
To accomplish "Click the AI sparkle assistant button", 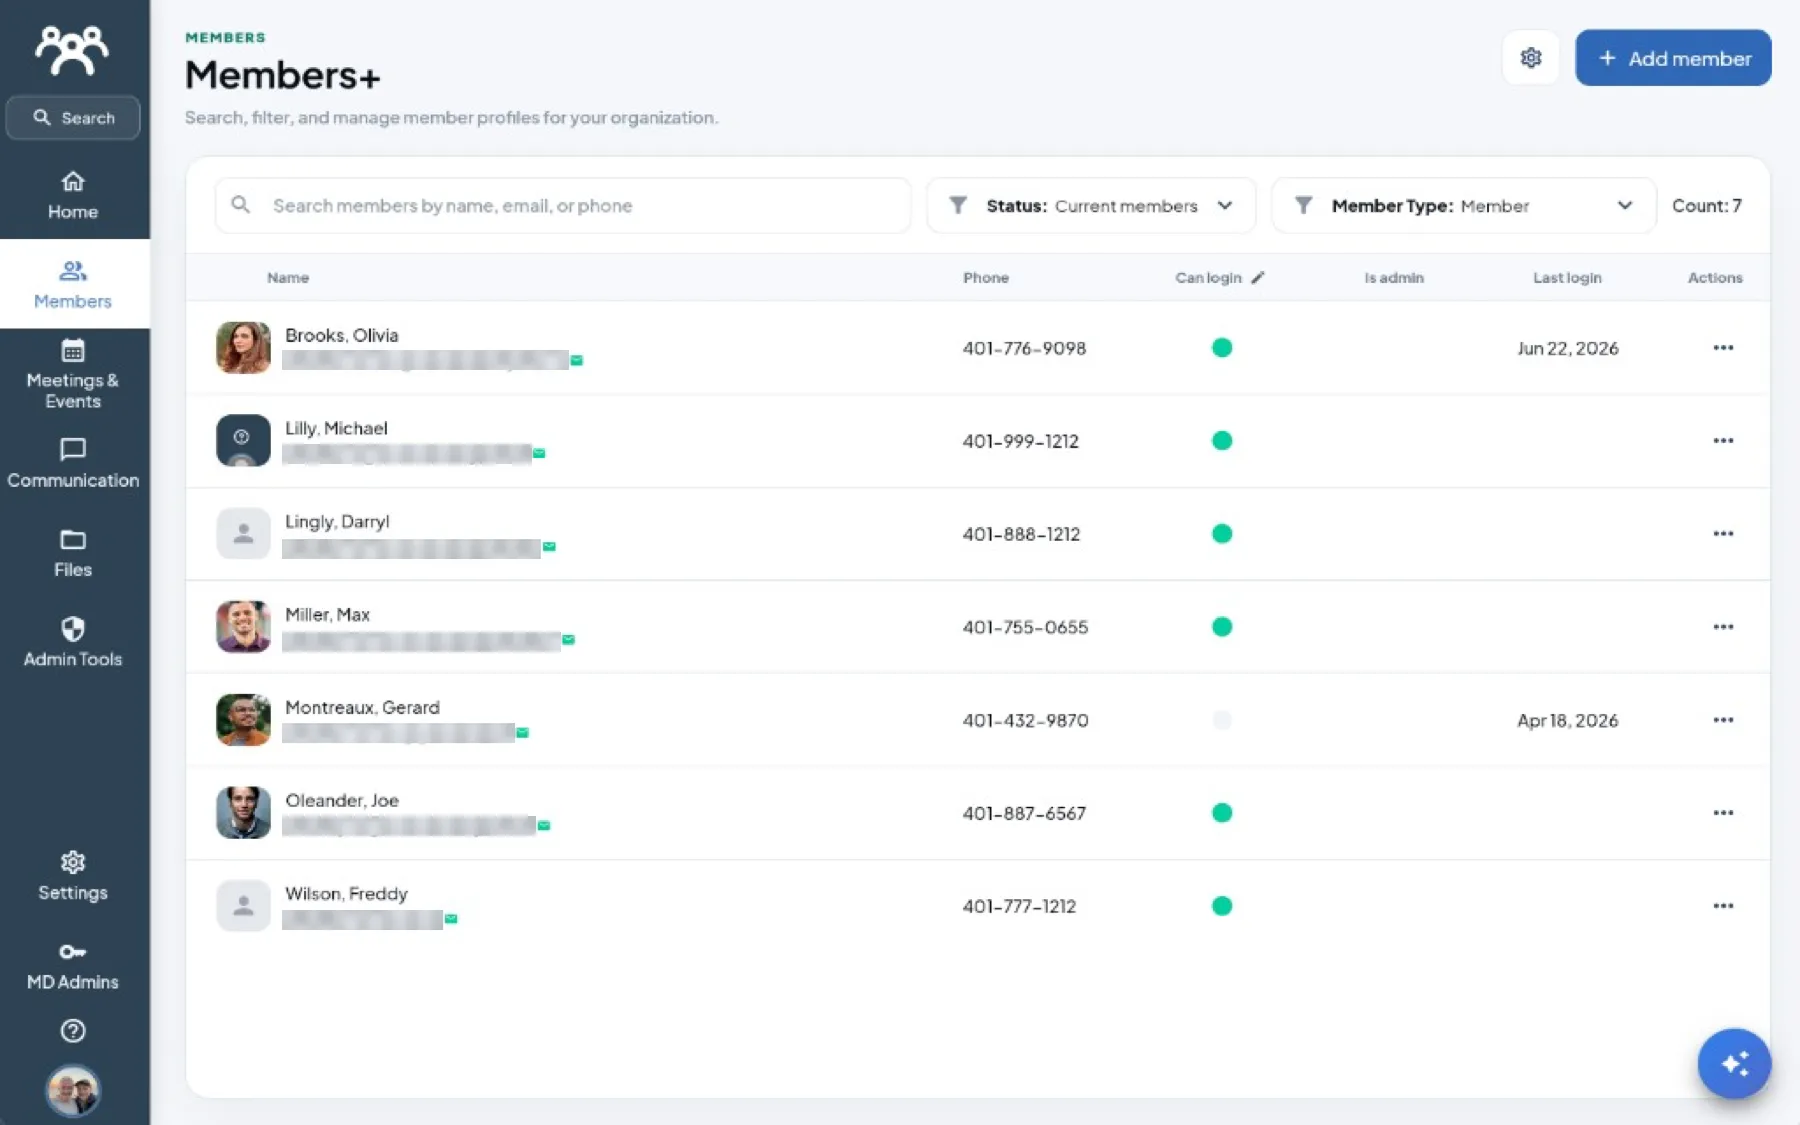I will click(1734, 1063).
